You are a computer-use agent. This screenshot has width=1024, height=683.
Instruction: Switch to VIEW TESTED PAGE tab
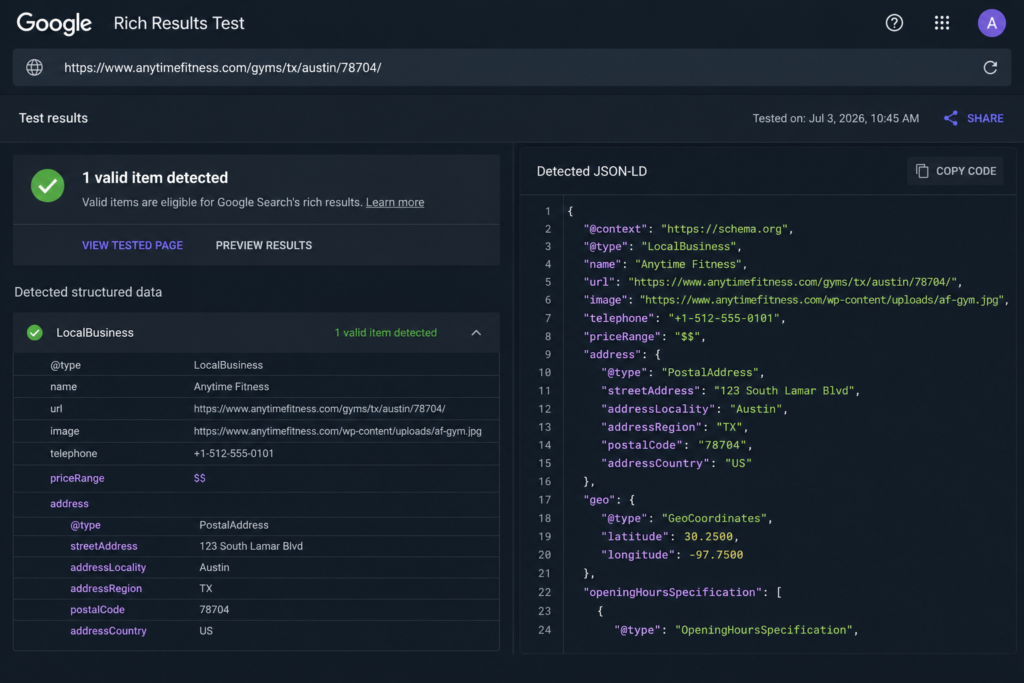(133, 246)
